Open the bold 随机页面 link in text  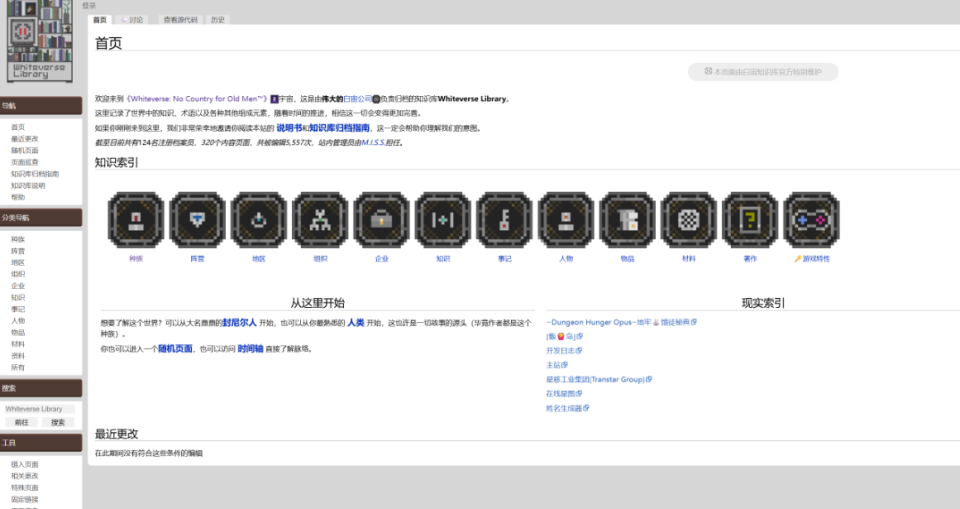(x=175, y=349)
